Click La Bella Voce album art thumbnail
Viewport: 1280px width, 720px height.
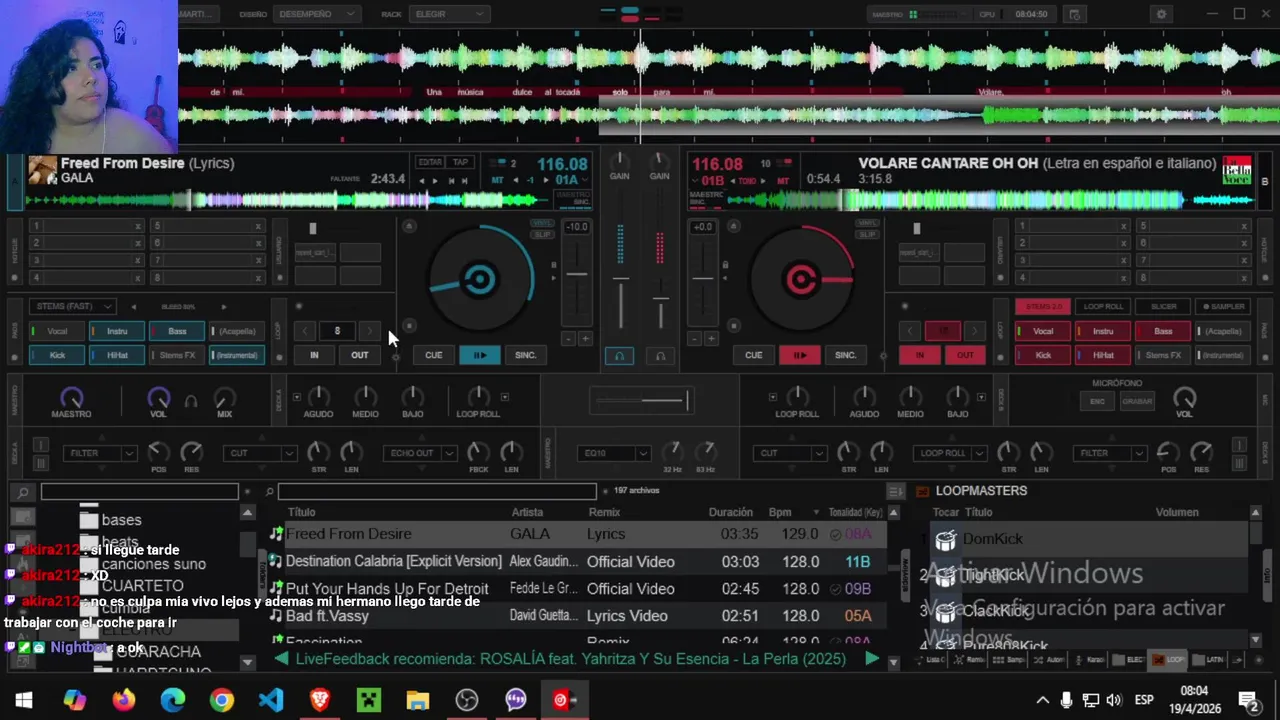tap(1238, 171)
